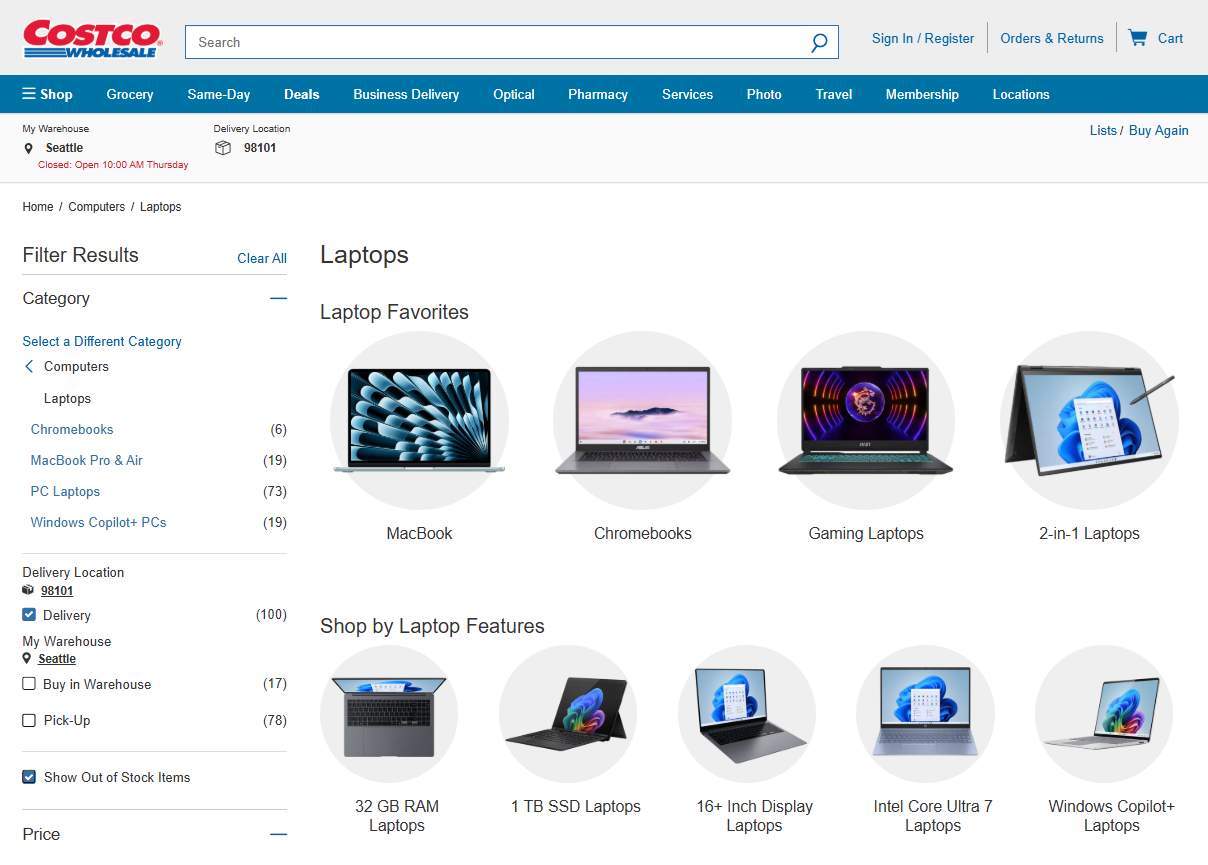The image size is (1208, 865).
Task: Click the delivery location box icon
Action: click(x=223, y=148)
